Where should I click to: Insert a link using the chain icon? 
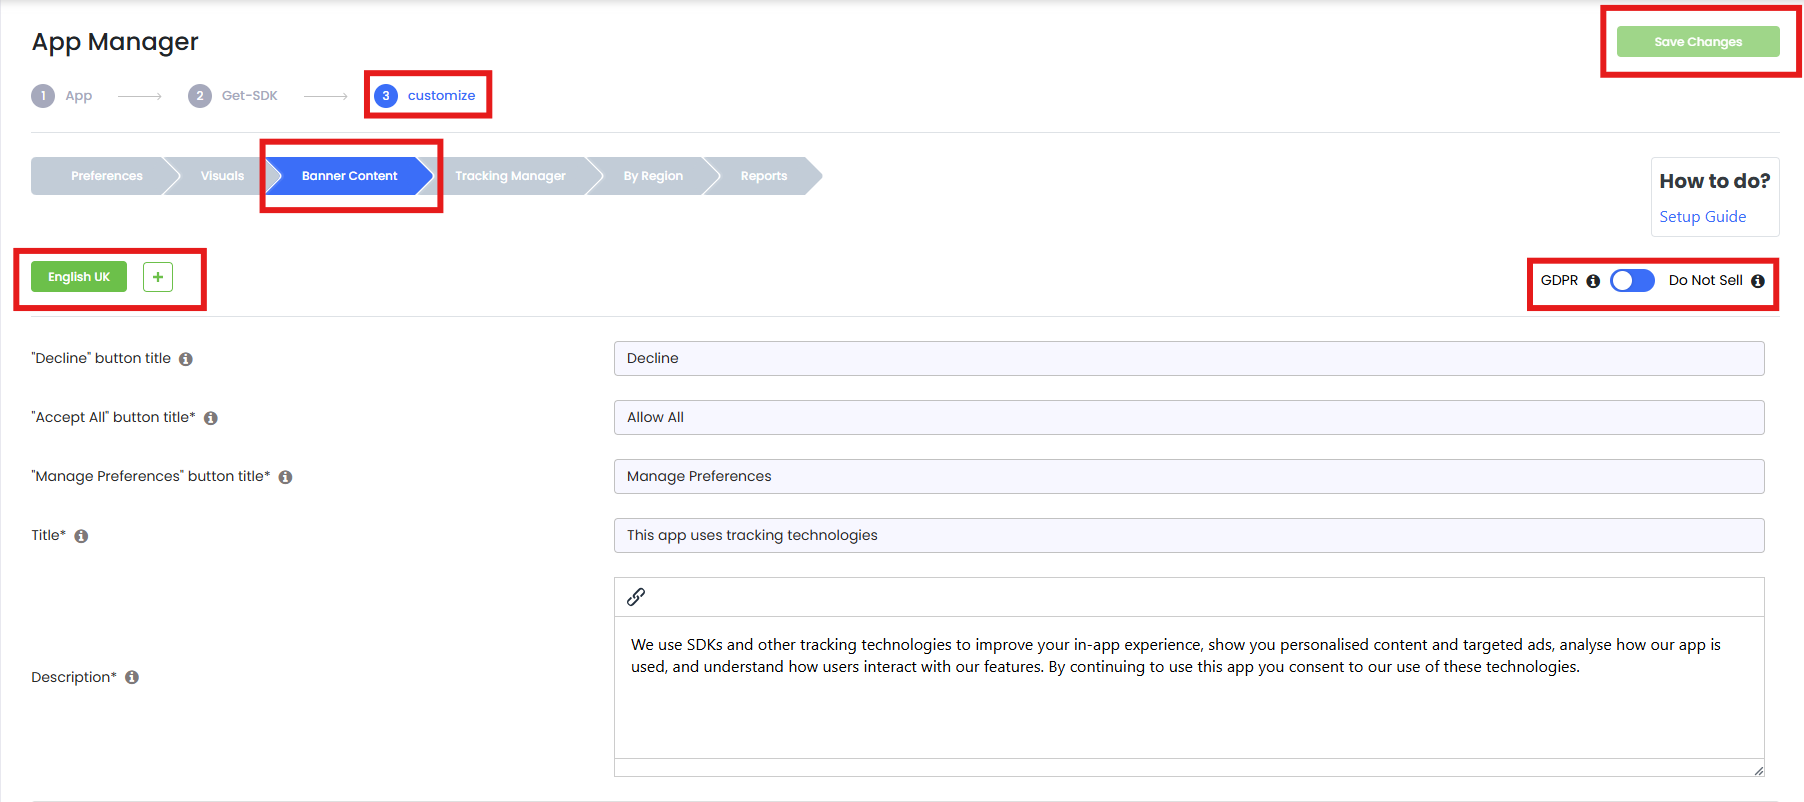636,597
